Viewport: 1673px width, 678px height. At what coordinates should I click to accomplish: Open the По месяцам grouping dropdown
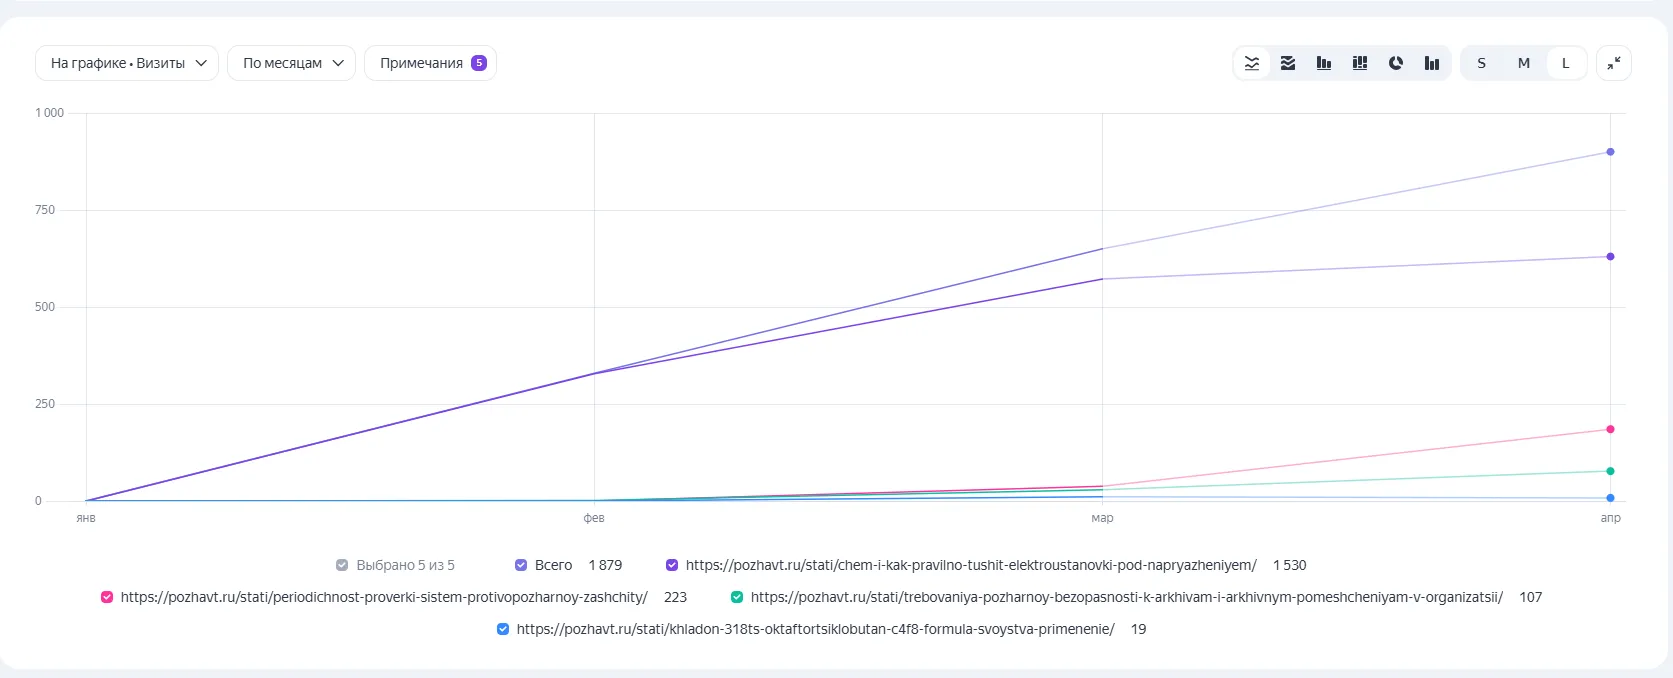pos(291,63)
